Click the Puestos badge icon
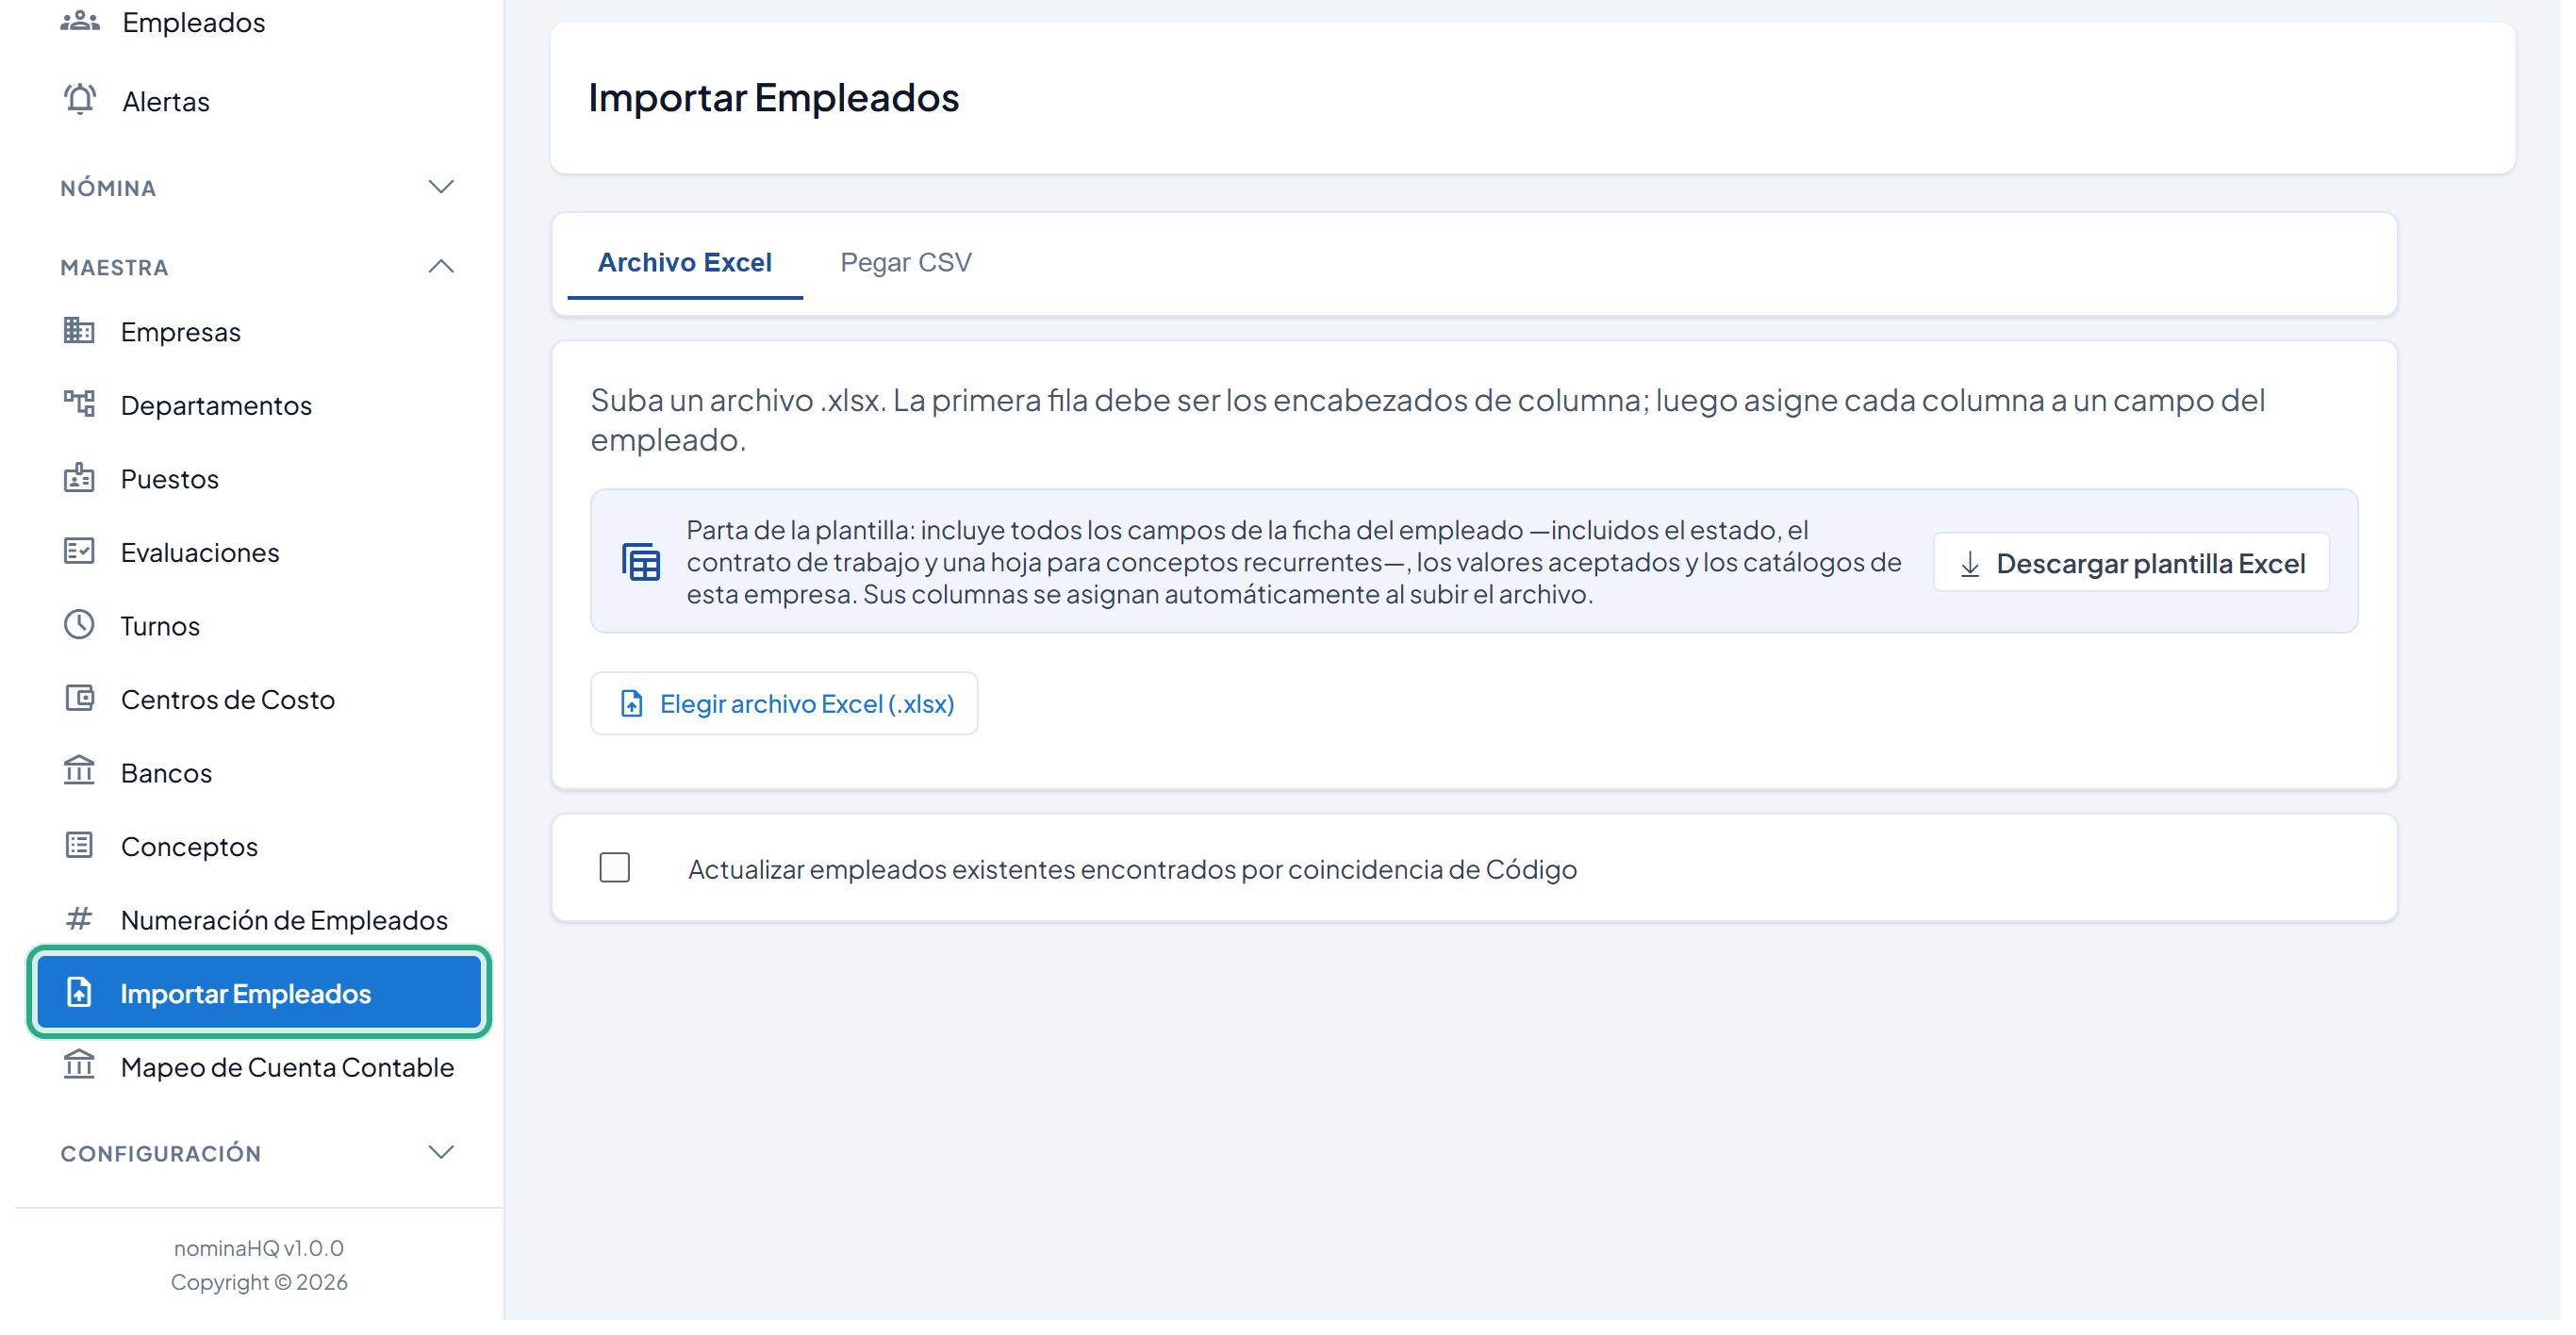2576x1335 pixels. tap(79, 480)
